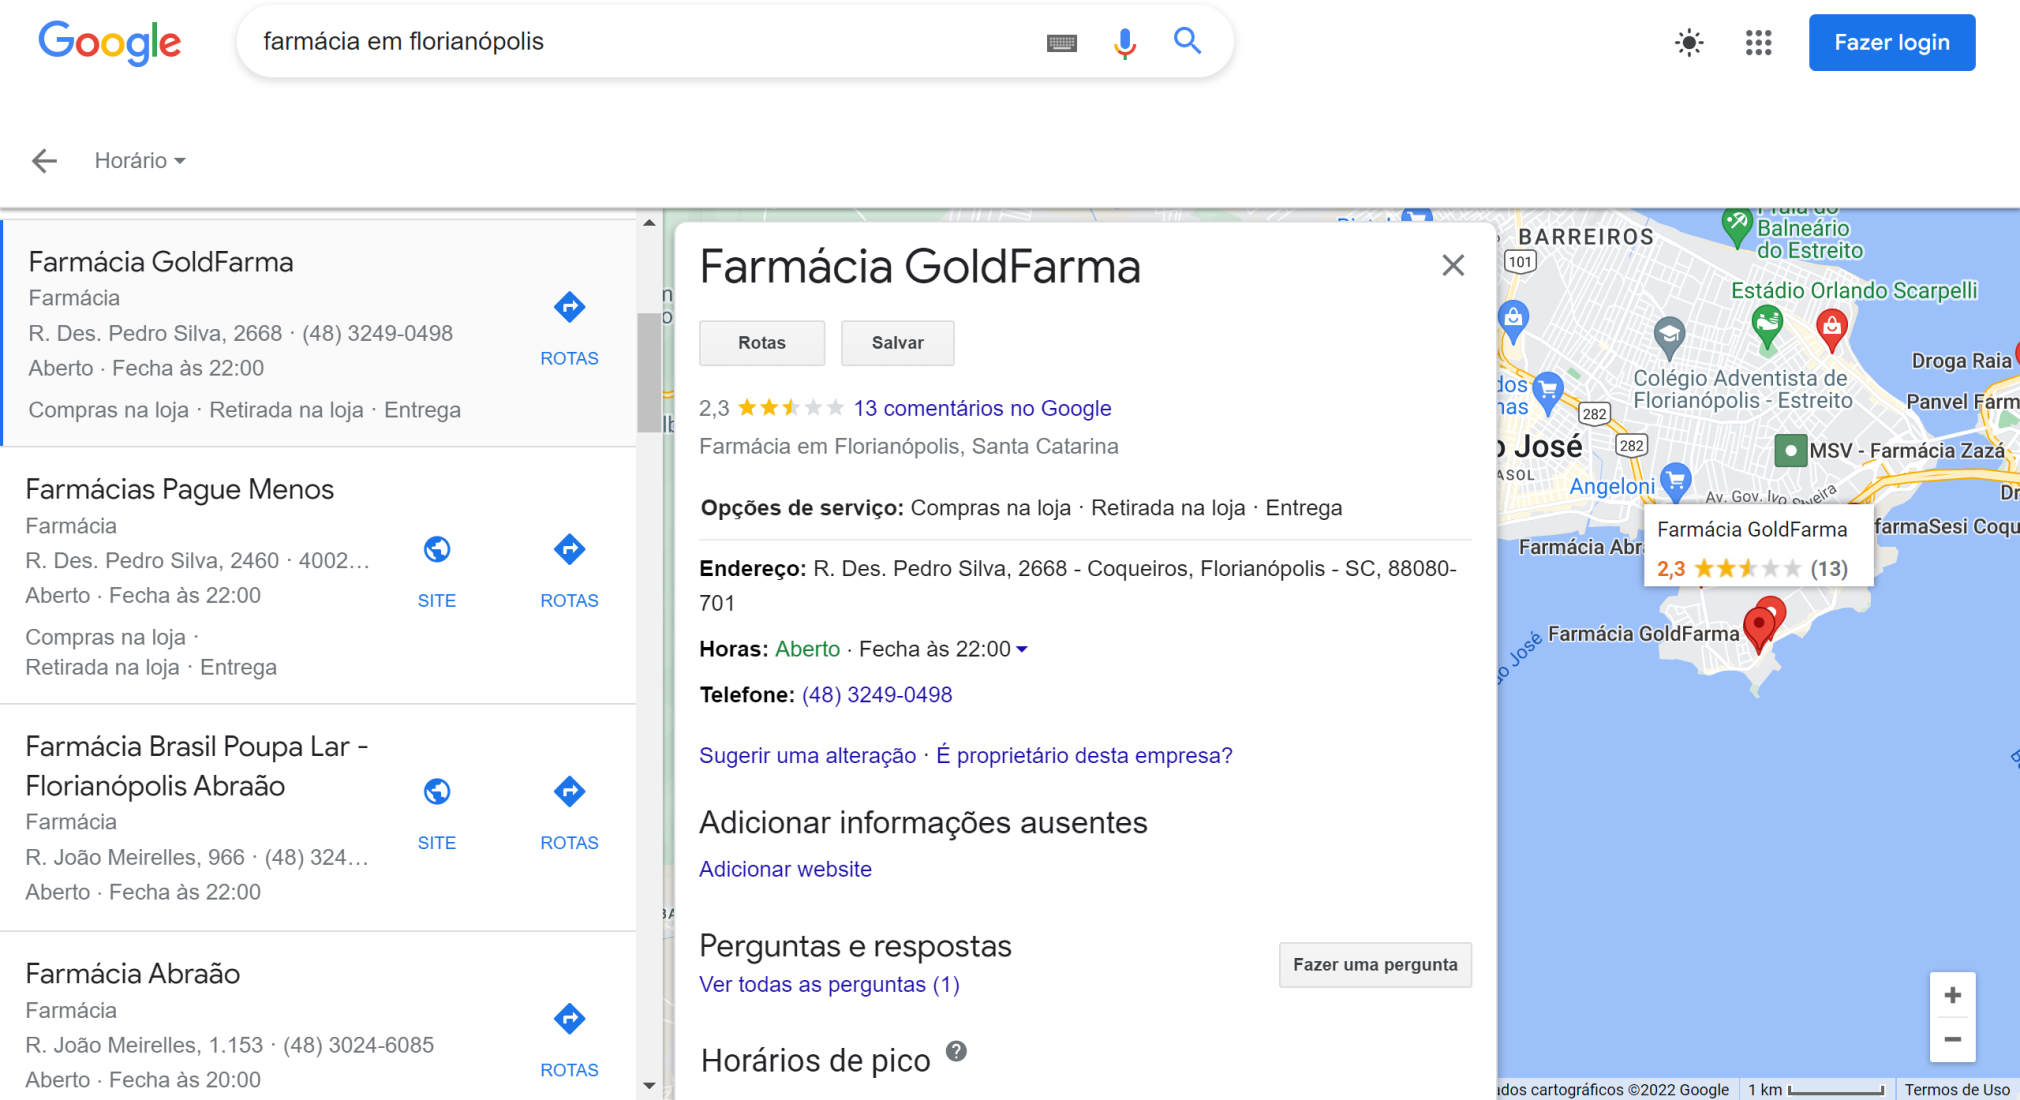Get directions icon for Farmácia GoldFarma listing

[x=569, y=308]
